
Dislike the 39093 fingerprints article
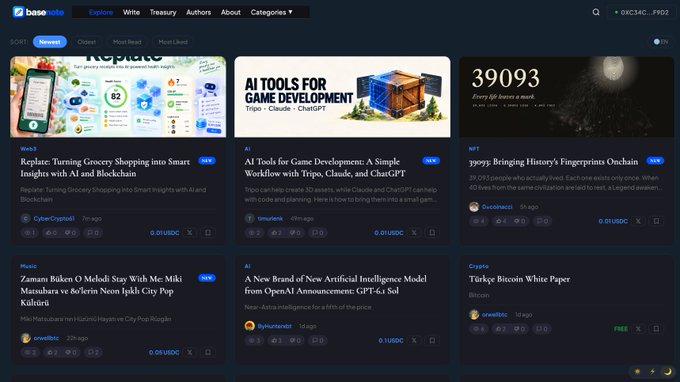point(520,221)
